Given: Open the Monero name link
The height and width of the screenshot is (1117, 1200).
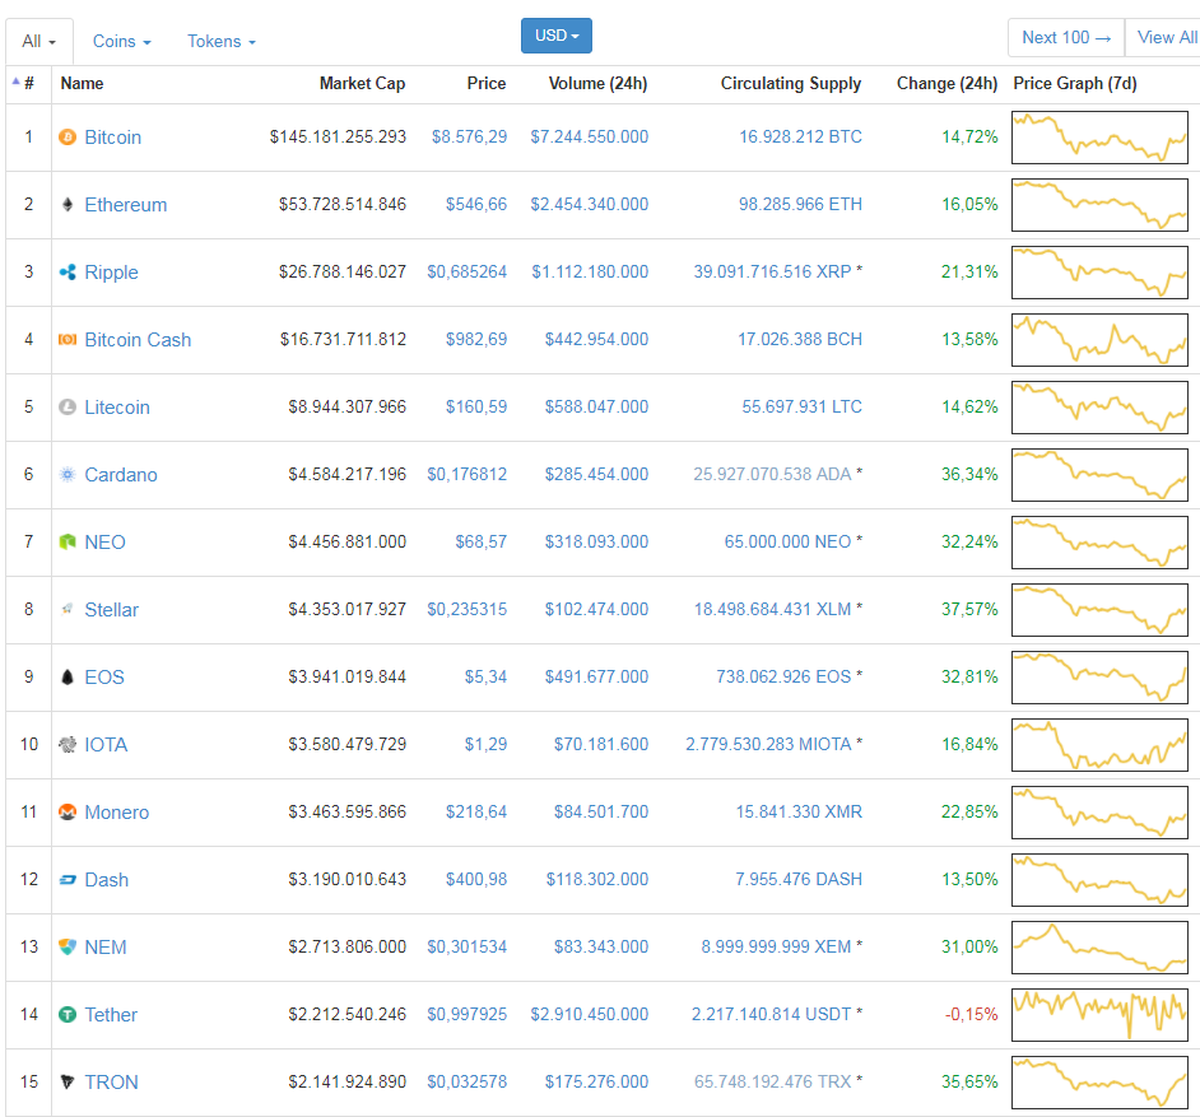Looking at the screenshot, I should coord(117,812).
